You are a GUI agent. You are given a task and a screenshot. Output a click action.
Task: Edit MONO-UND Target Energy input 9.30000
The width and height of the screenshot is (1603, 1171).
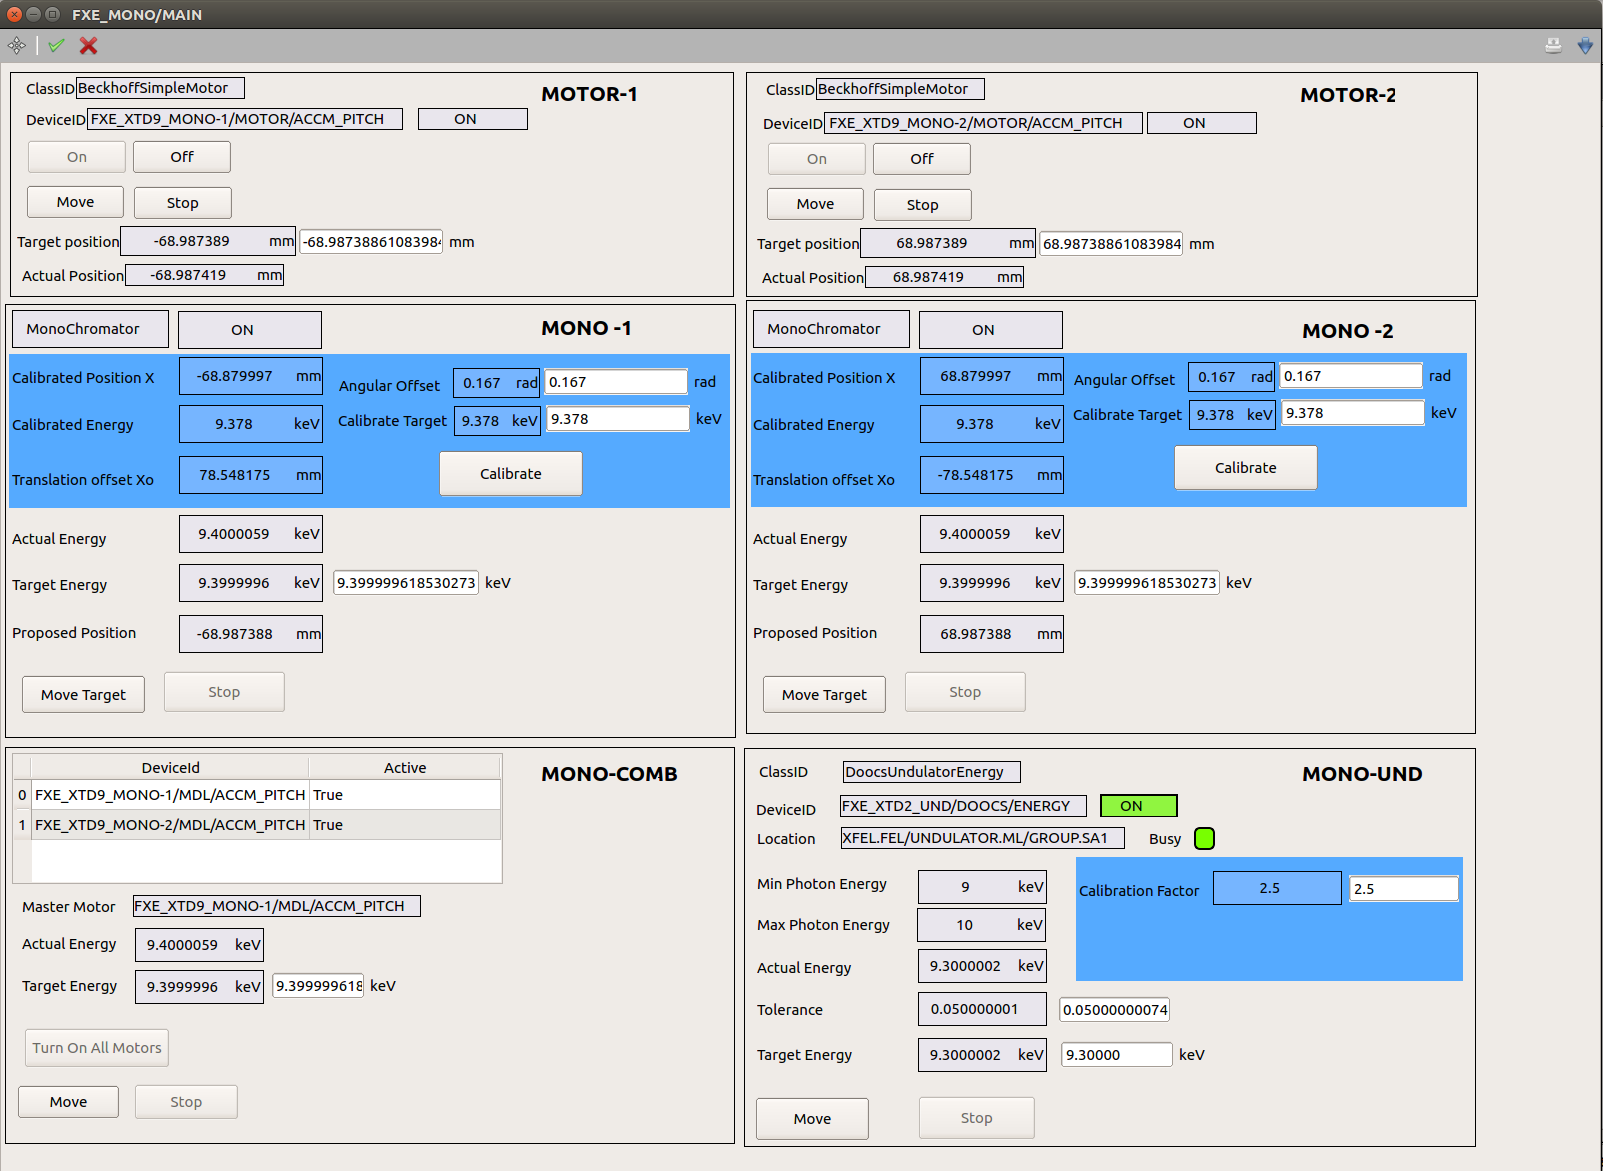[1117, 1055]
